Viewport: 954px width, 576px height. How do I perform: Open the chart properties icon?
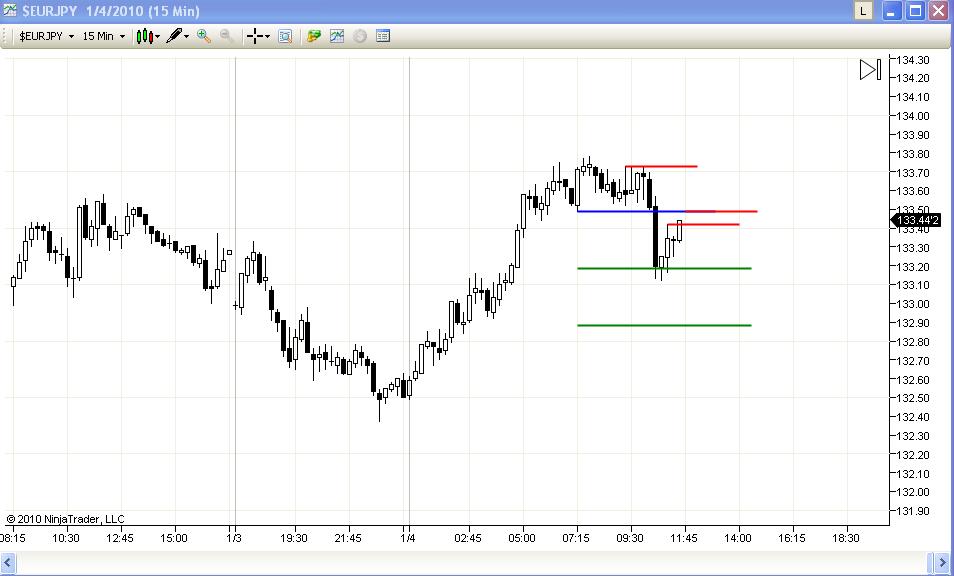pyautogui.click(x=383, y=36)
